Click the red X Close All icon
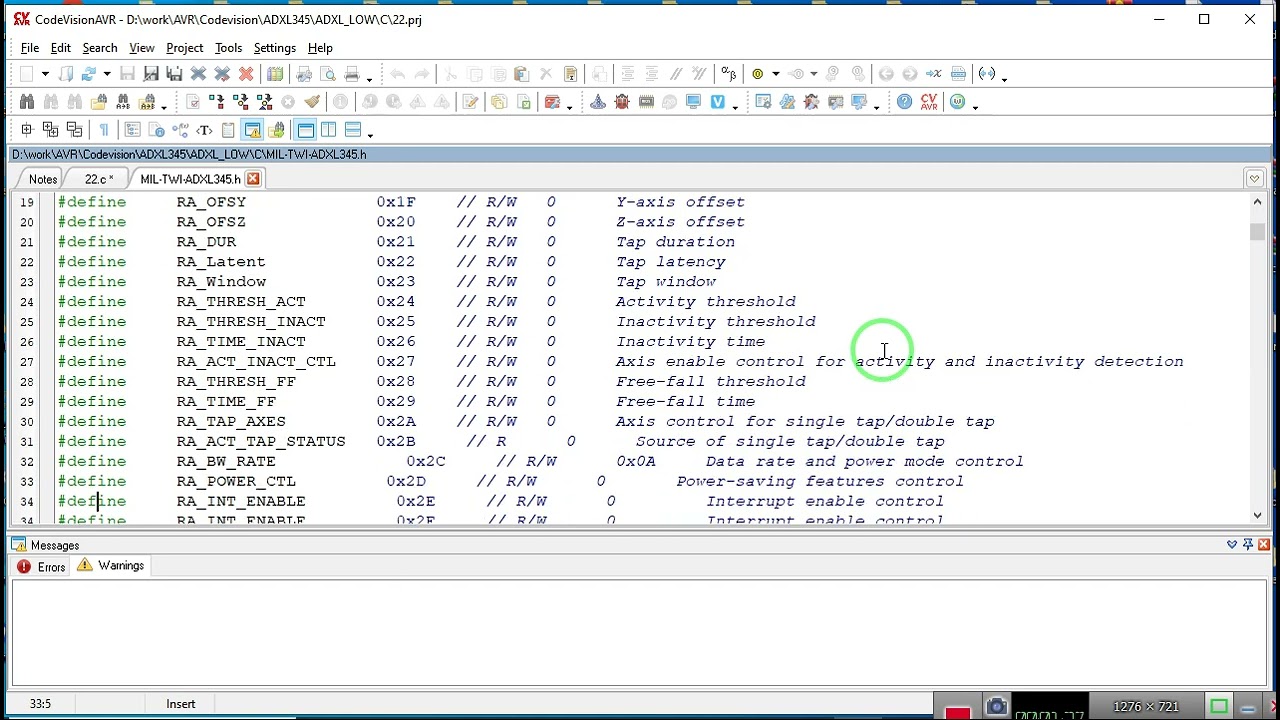The width and height of the screenshot is (1280, 720). point(246,74)
